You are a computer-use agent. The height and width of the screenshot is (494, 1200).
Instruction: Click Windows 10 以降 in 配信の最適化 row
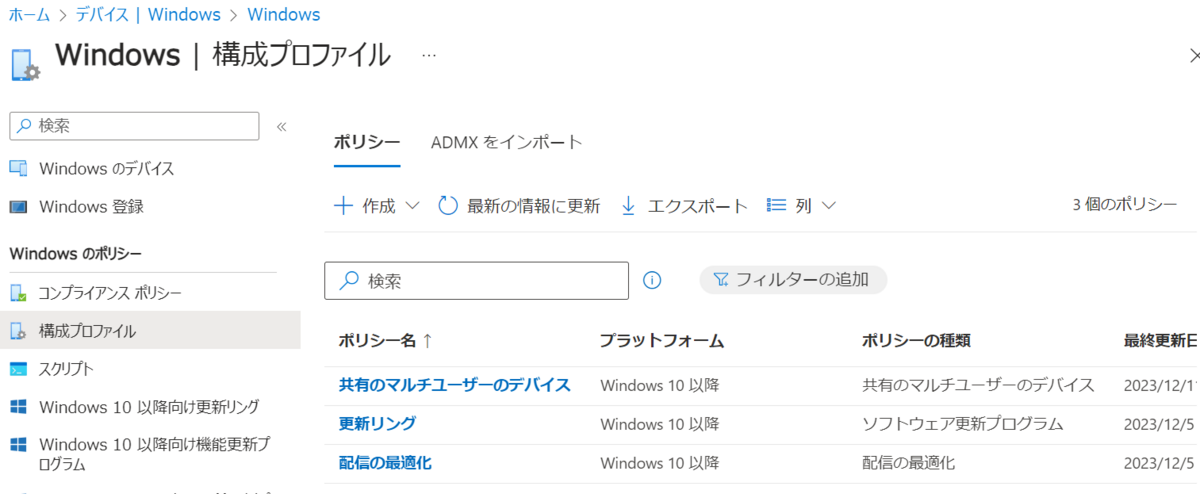click(x=660, y=463)
